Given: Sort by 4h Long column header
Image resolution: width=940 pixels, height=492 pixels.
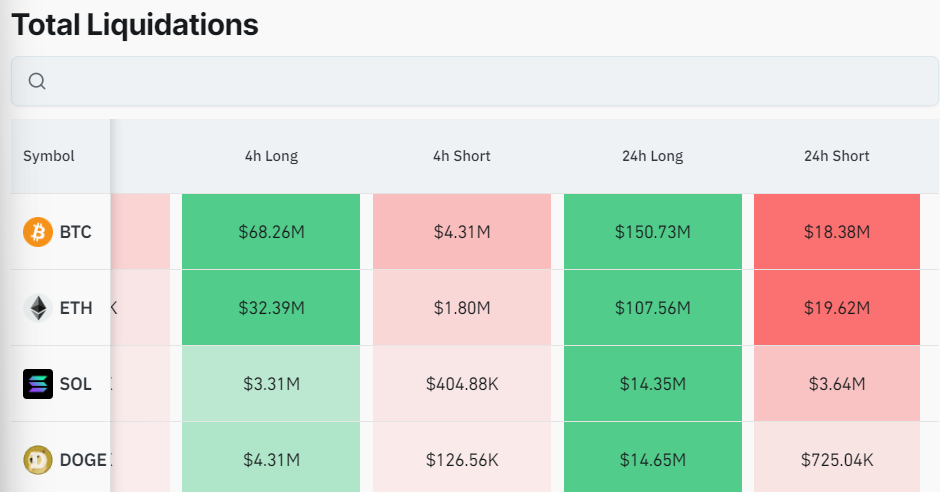Looking at the screenshot, I should pyautogui.click(x=271, y=156).
